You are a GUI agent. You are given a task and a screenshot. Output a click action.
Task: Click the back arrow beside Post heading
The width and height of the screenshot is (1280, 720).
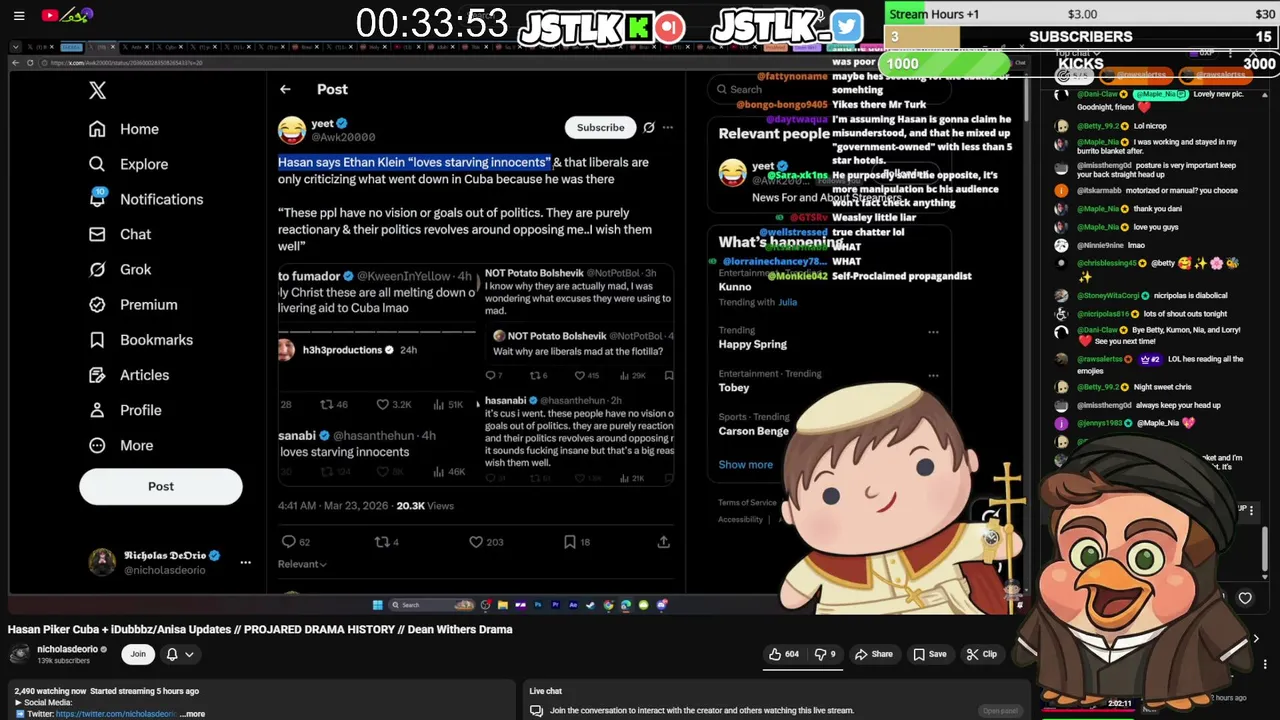[285, 89]
